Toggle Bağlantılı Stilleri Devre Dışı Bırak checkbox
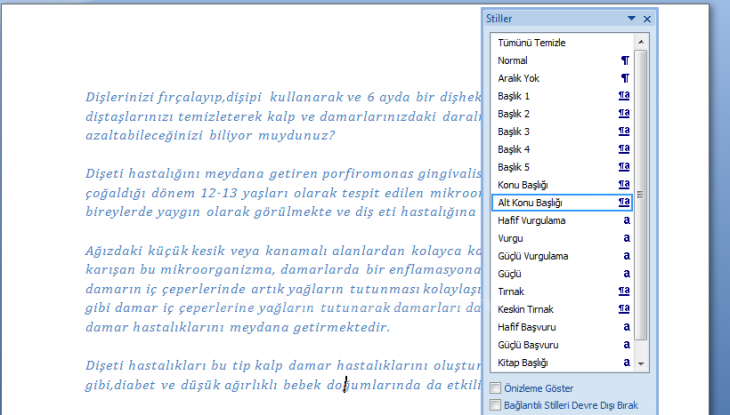This screenshot has height=415, width=730. (495, 405)
